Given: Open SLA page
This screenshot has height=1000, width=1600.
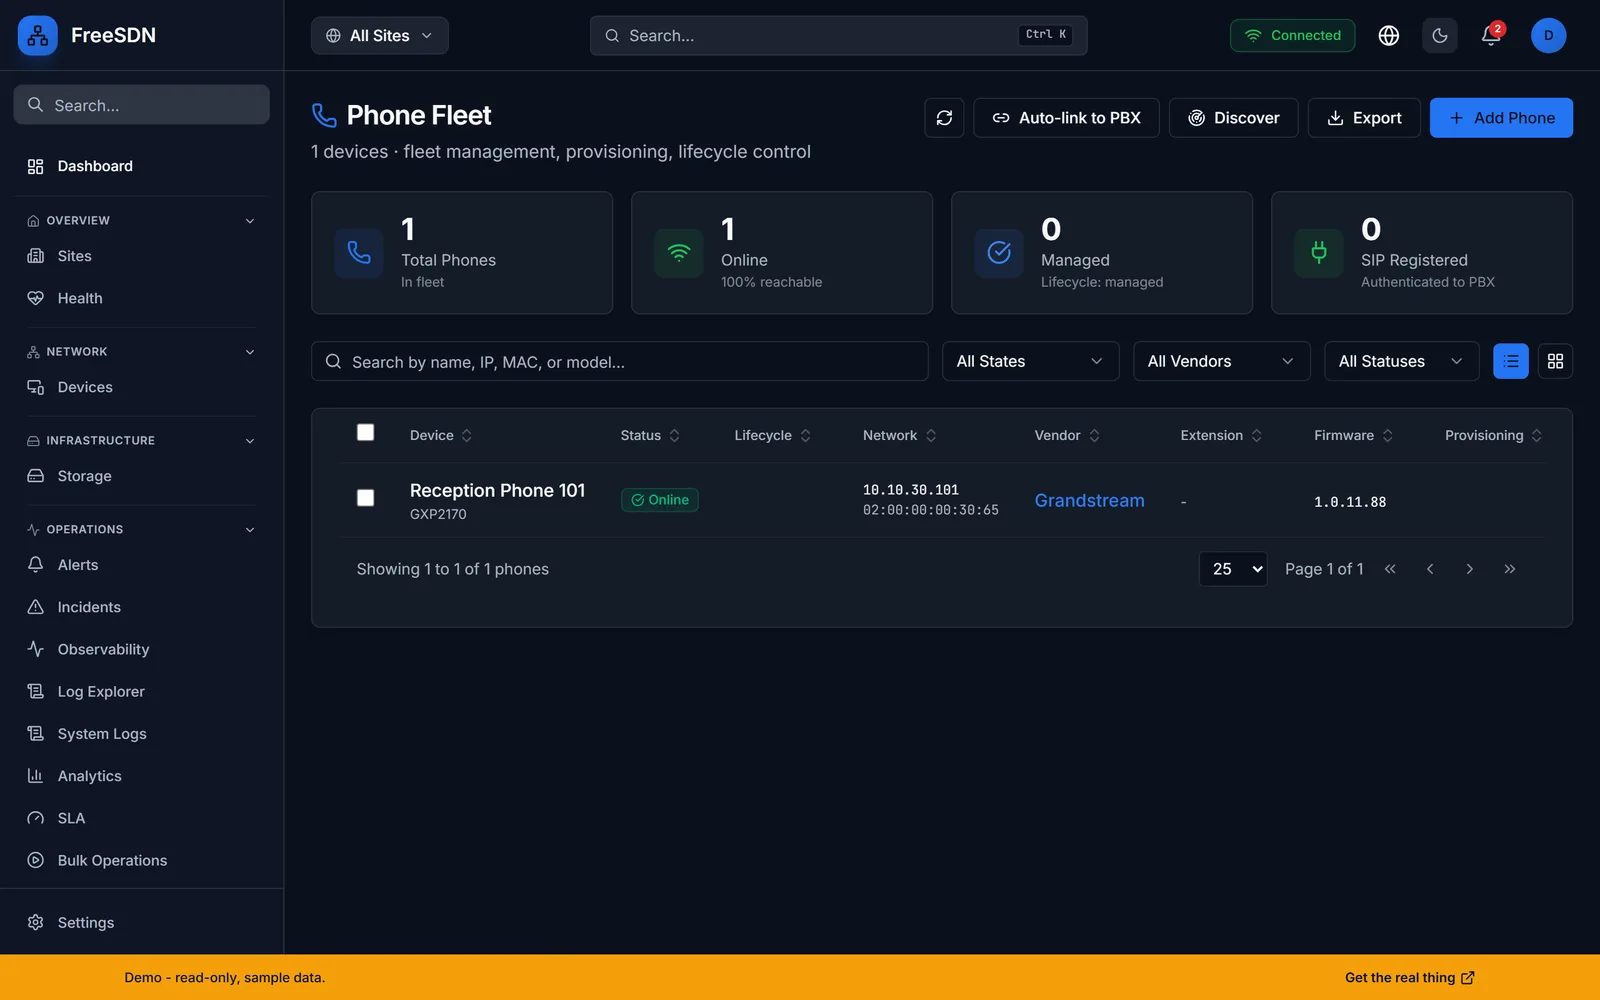Looking at the screenshot, I should [141, 818].
